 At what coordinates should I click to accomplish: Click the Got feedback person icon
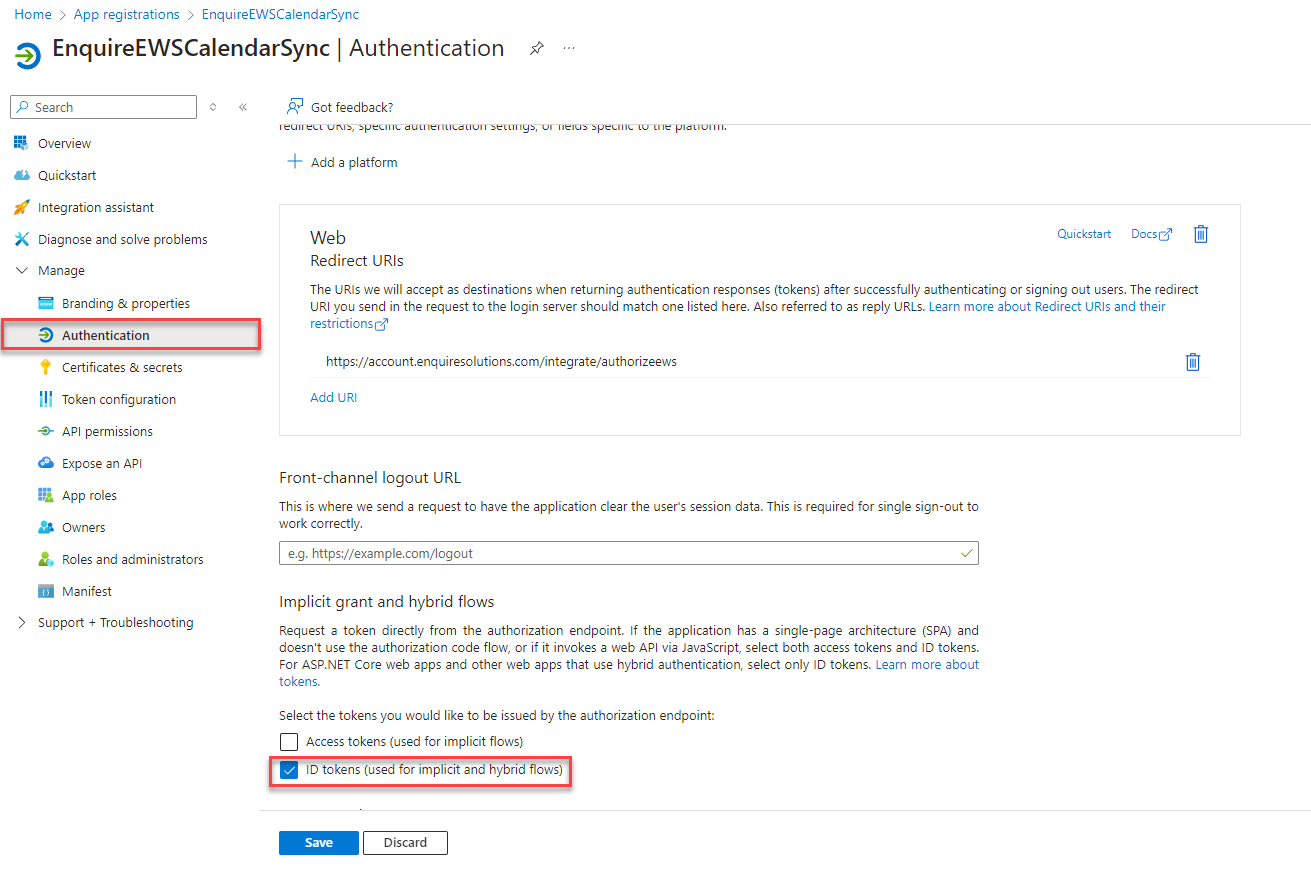click(x=295, y=106)
